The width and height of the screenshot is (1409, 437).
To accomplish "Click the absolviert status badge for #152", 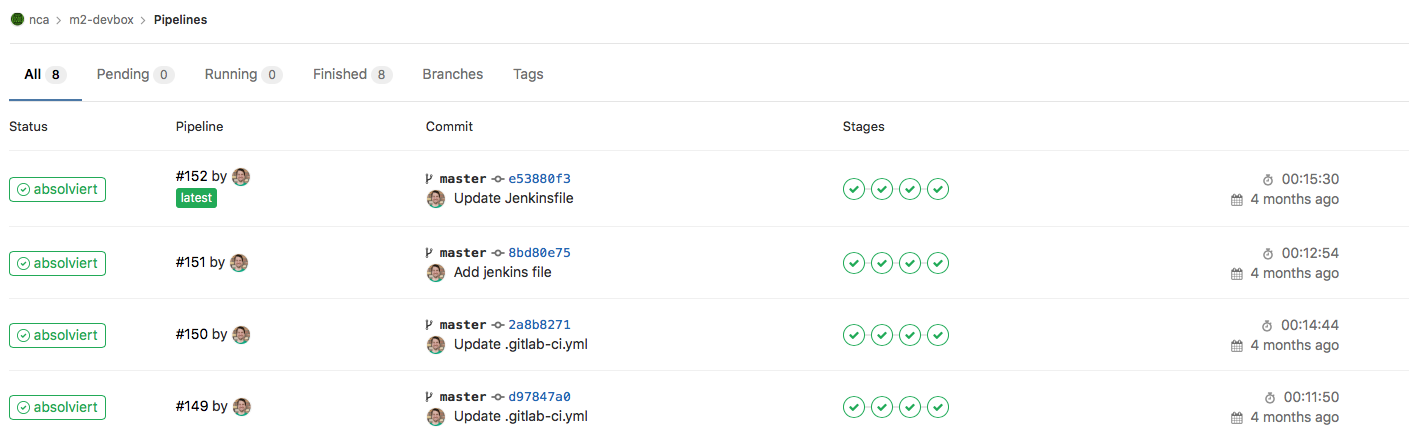I will (58, 190).
